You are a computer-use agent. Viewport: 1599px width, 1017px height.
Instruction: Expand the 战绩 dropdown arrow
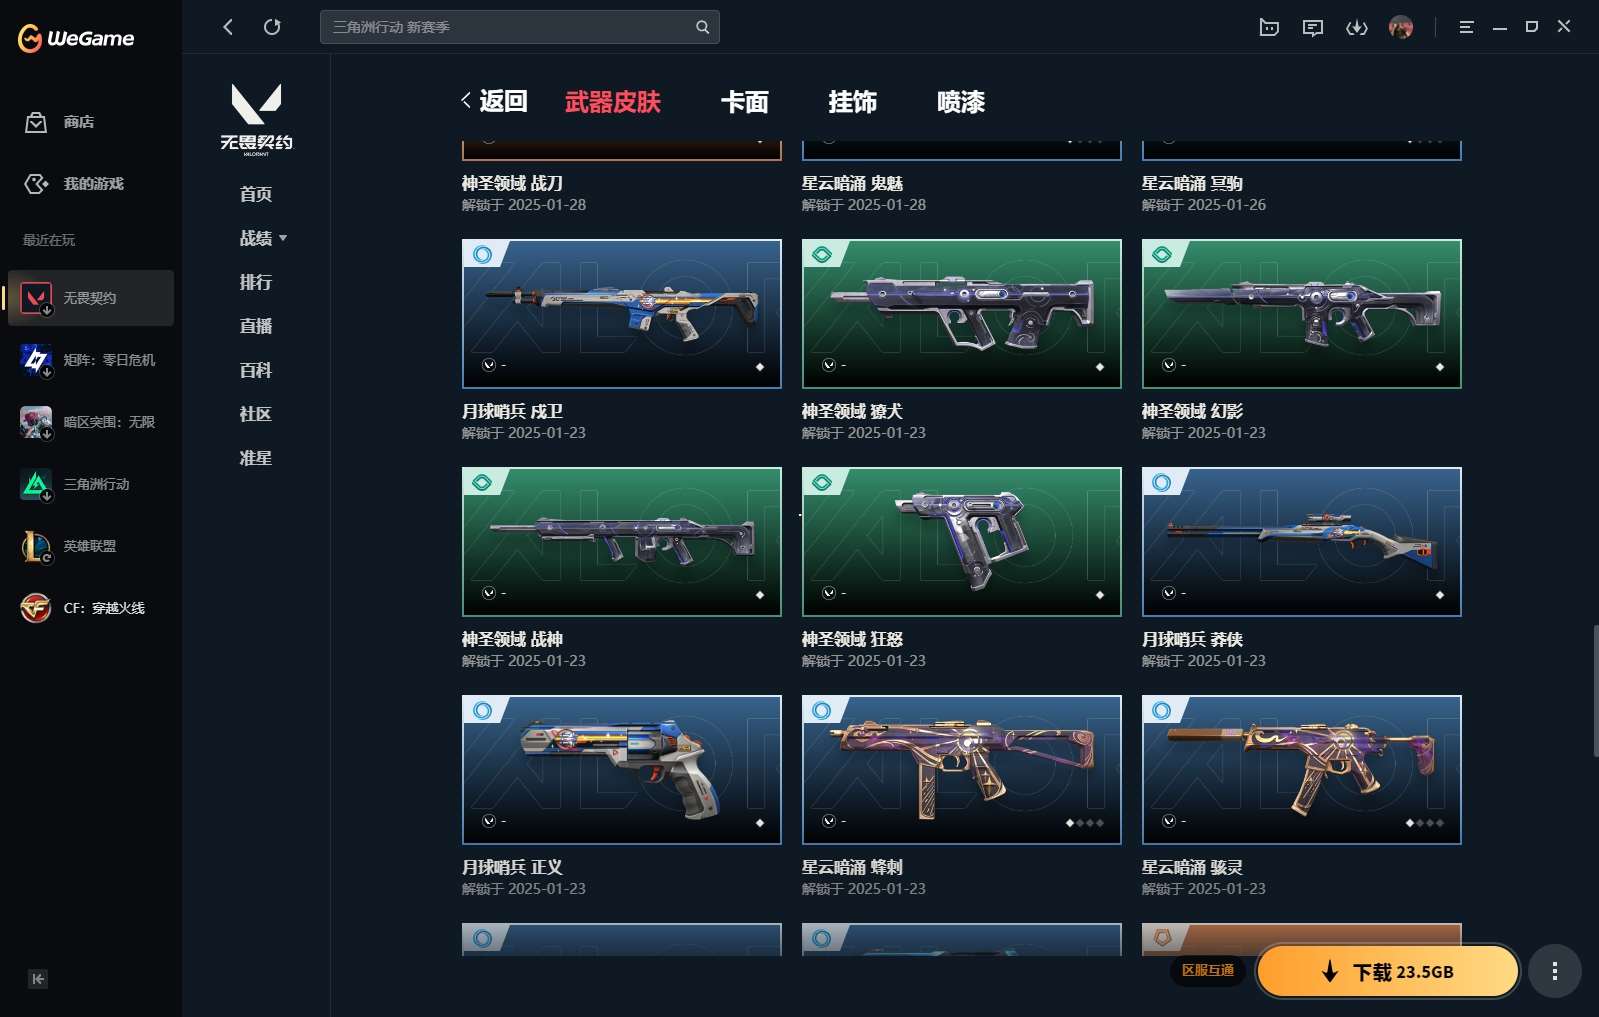coord(283,238)
